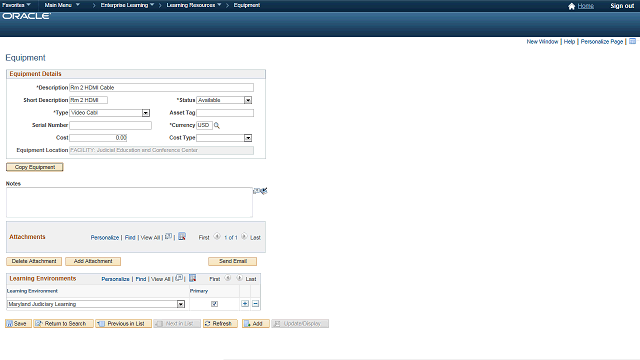
Task: Click the Equipment breadcrumb
Action: pos(247,5)
